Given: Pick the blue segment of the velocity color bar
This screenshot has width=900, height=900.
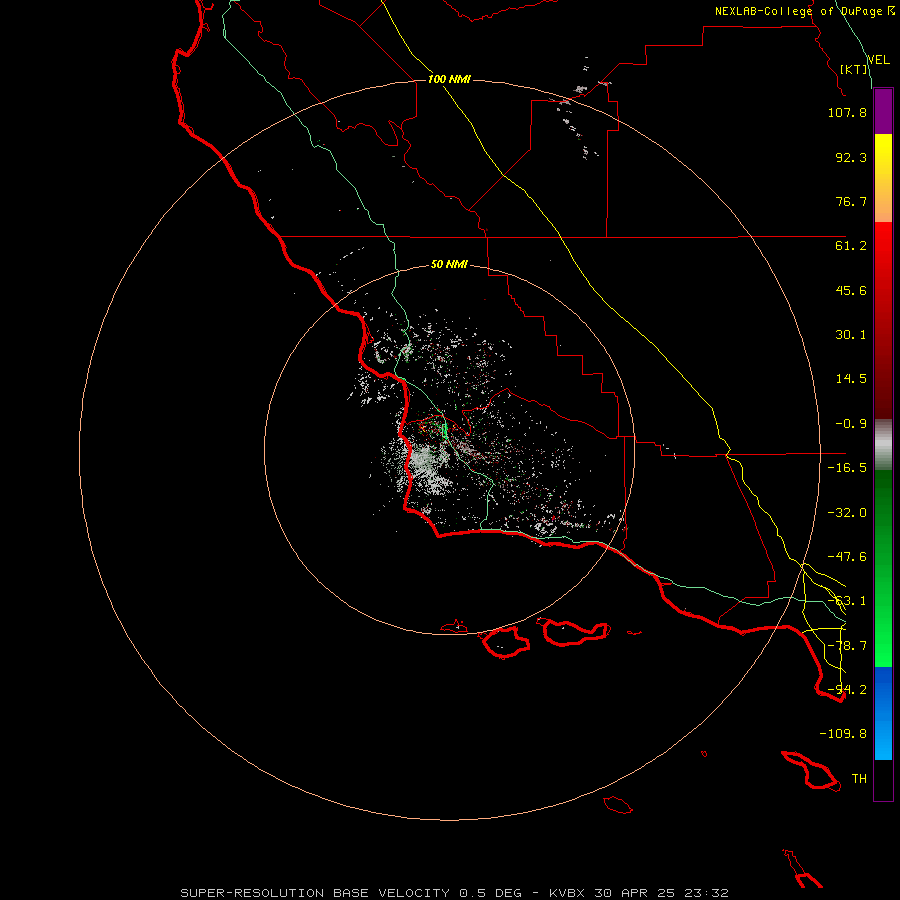Looking at the screenshot, I should tap(883, 713).
